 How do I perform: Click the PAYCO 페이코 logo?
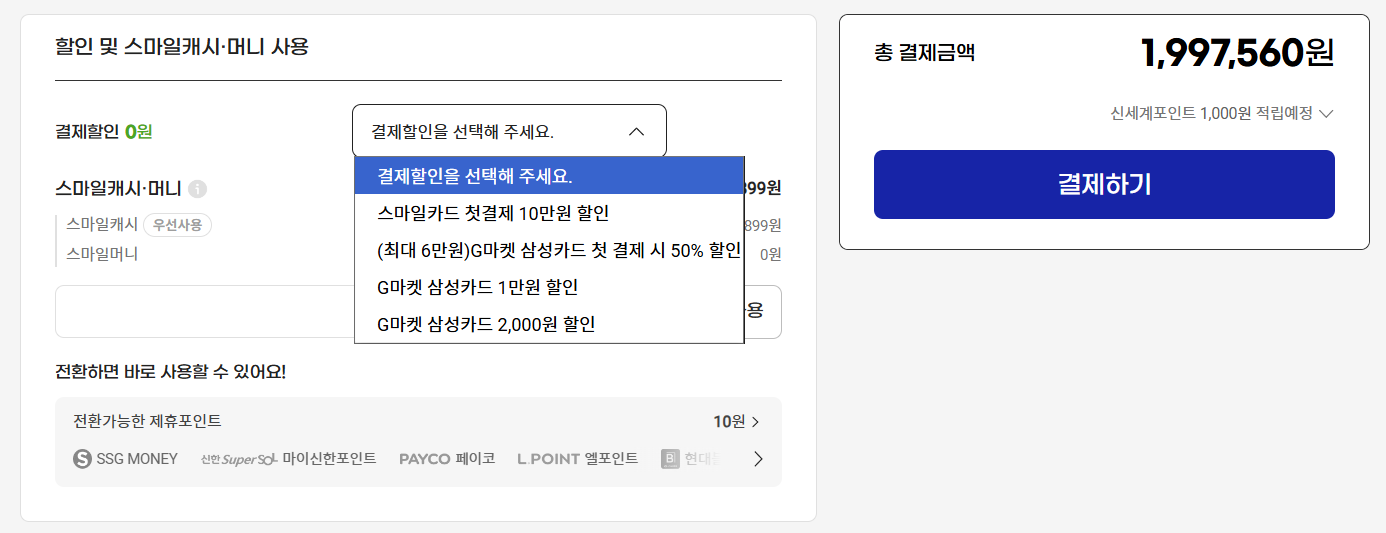pyautogui.click(x=446, y=459)
